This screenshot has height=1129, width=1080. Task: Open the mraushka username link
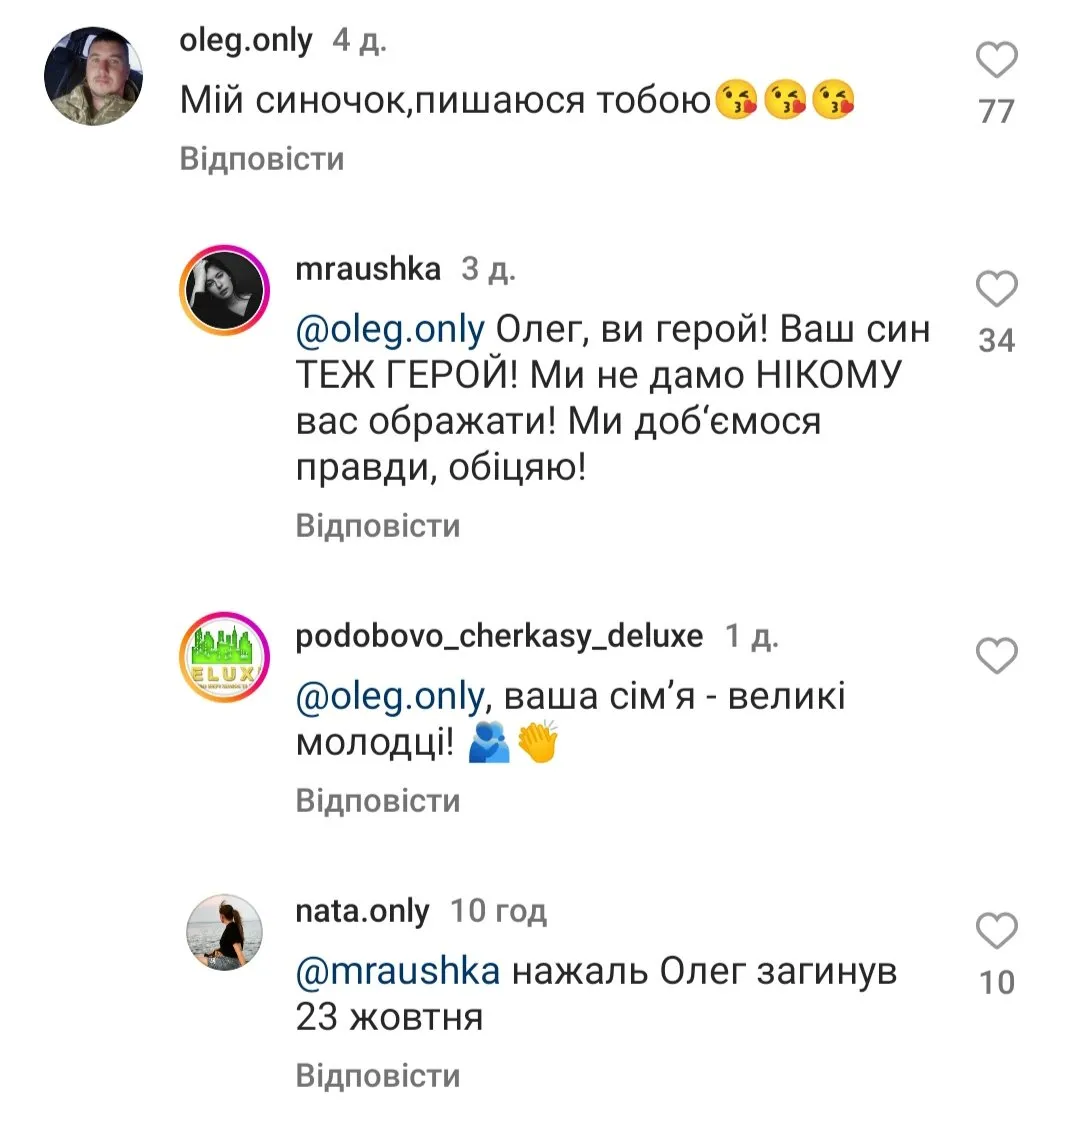[x=368, y=269]
